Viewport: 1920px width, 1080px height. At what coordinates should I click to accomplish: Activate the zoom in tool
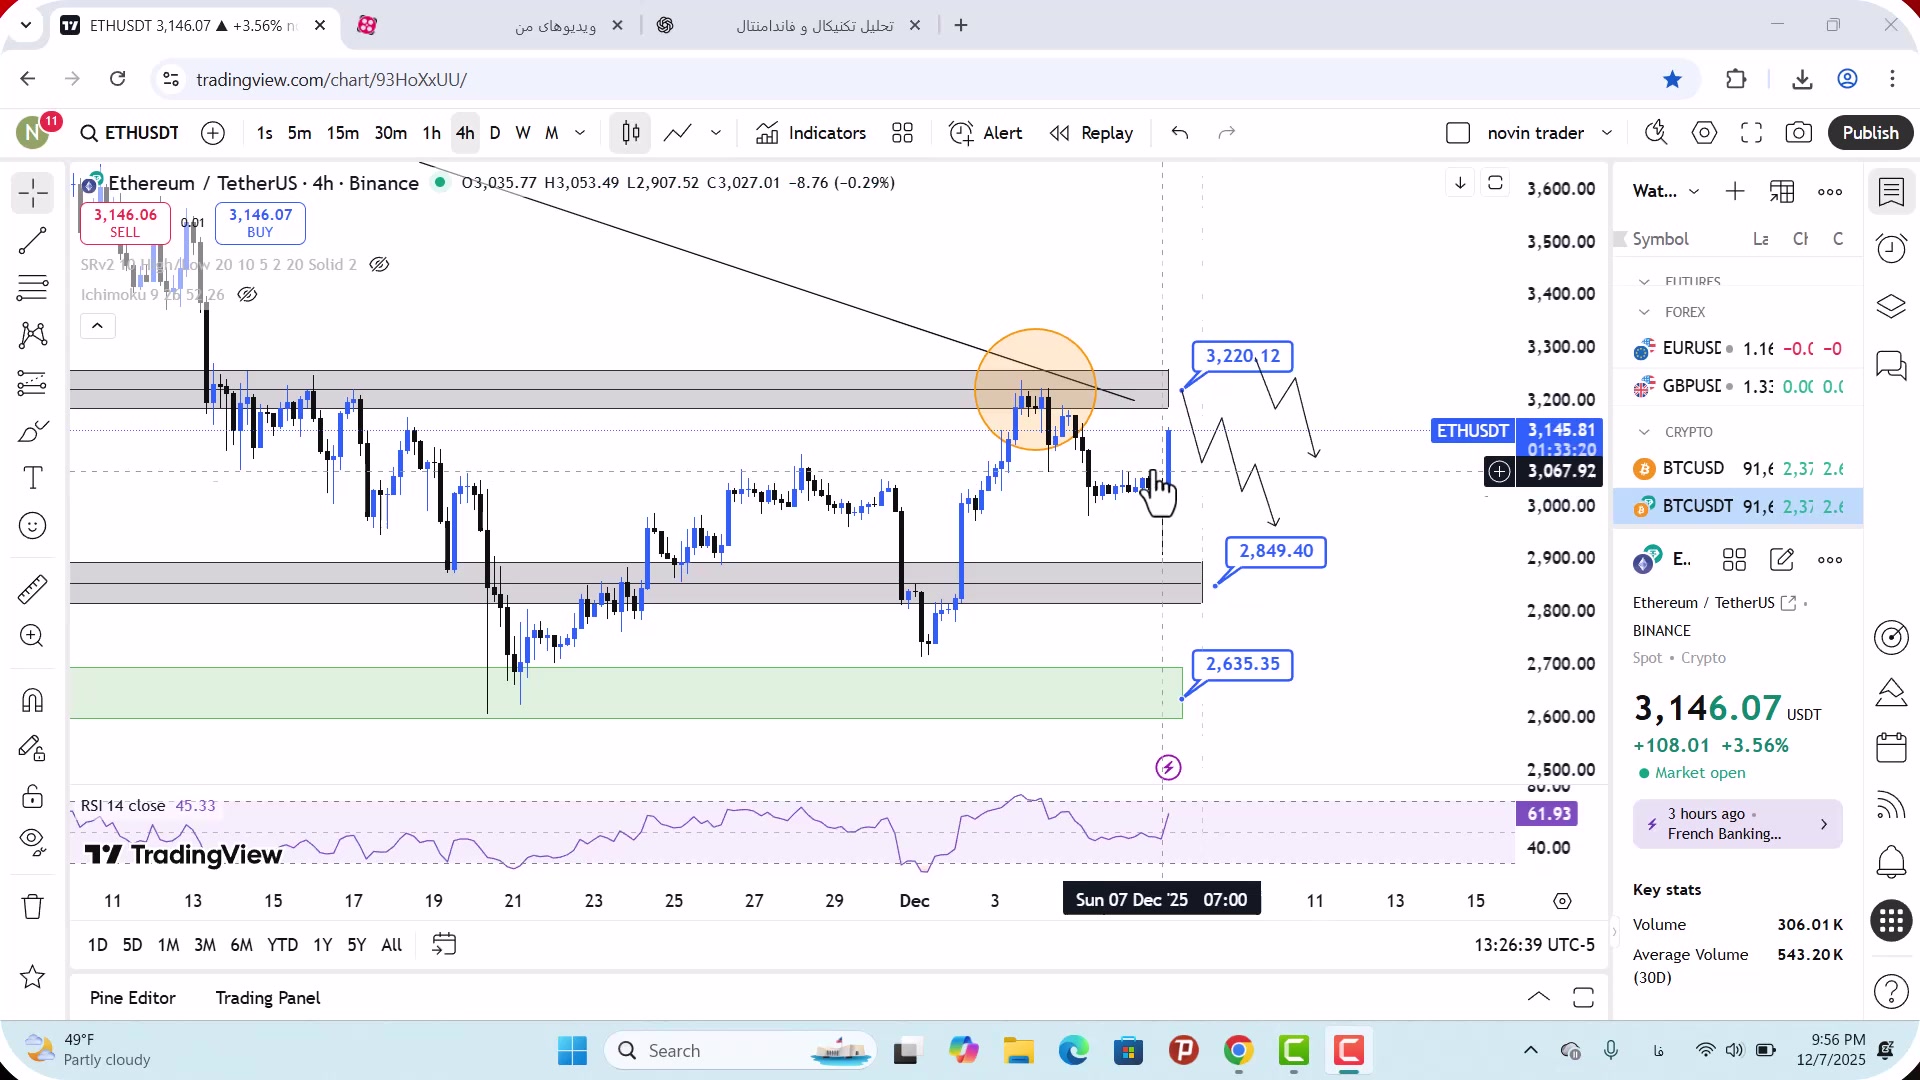point(33,636)
